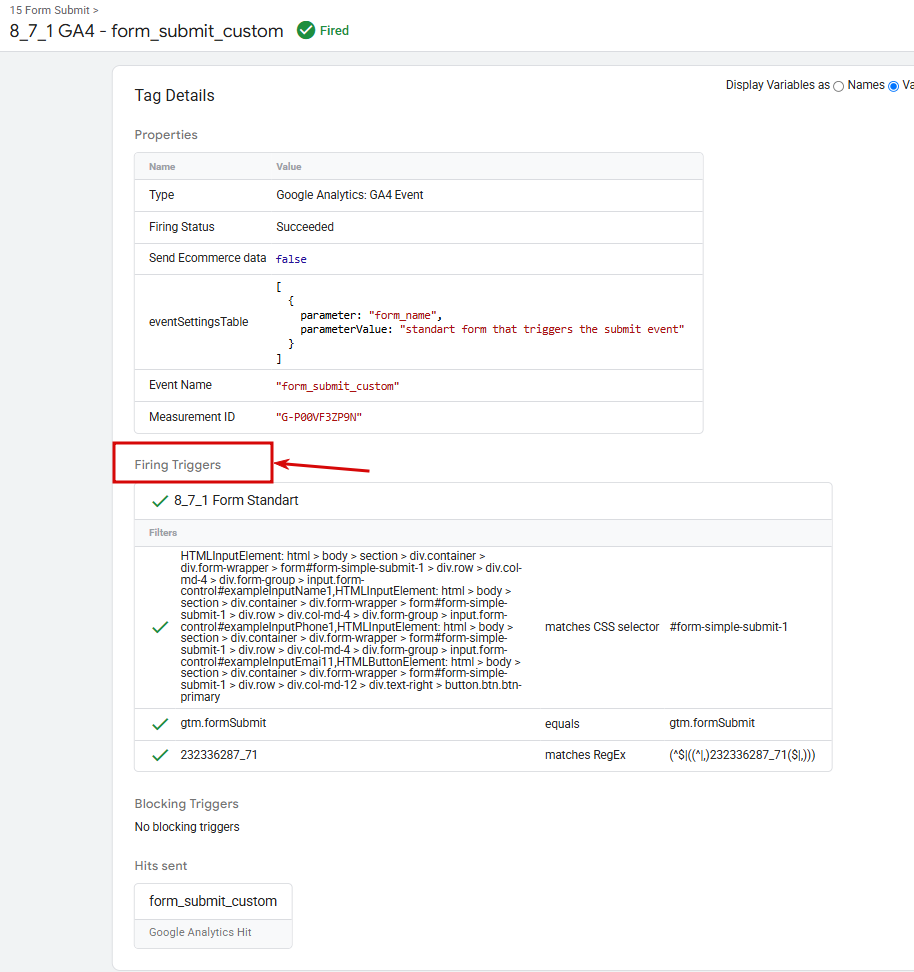Select the Measurement ID value "G-P00VF3ZP9N"

(319, 417)
